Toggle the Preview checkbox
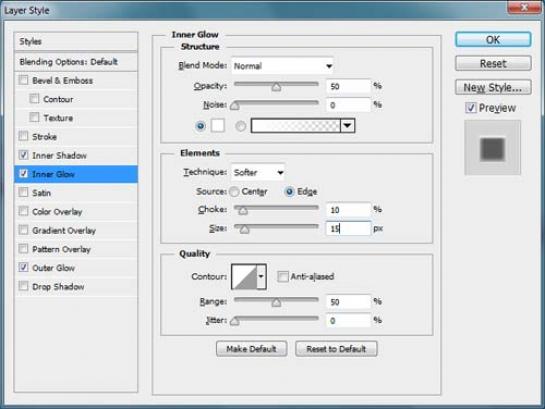This screenshot has height=409, width=545. click(471, 108)
